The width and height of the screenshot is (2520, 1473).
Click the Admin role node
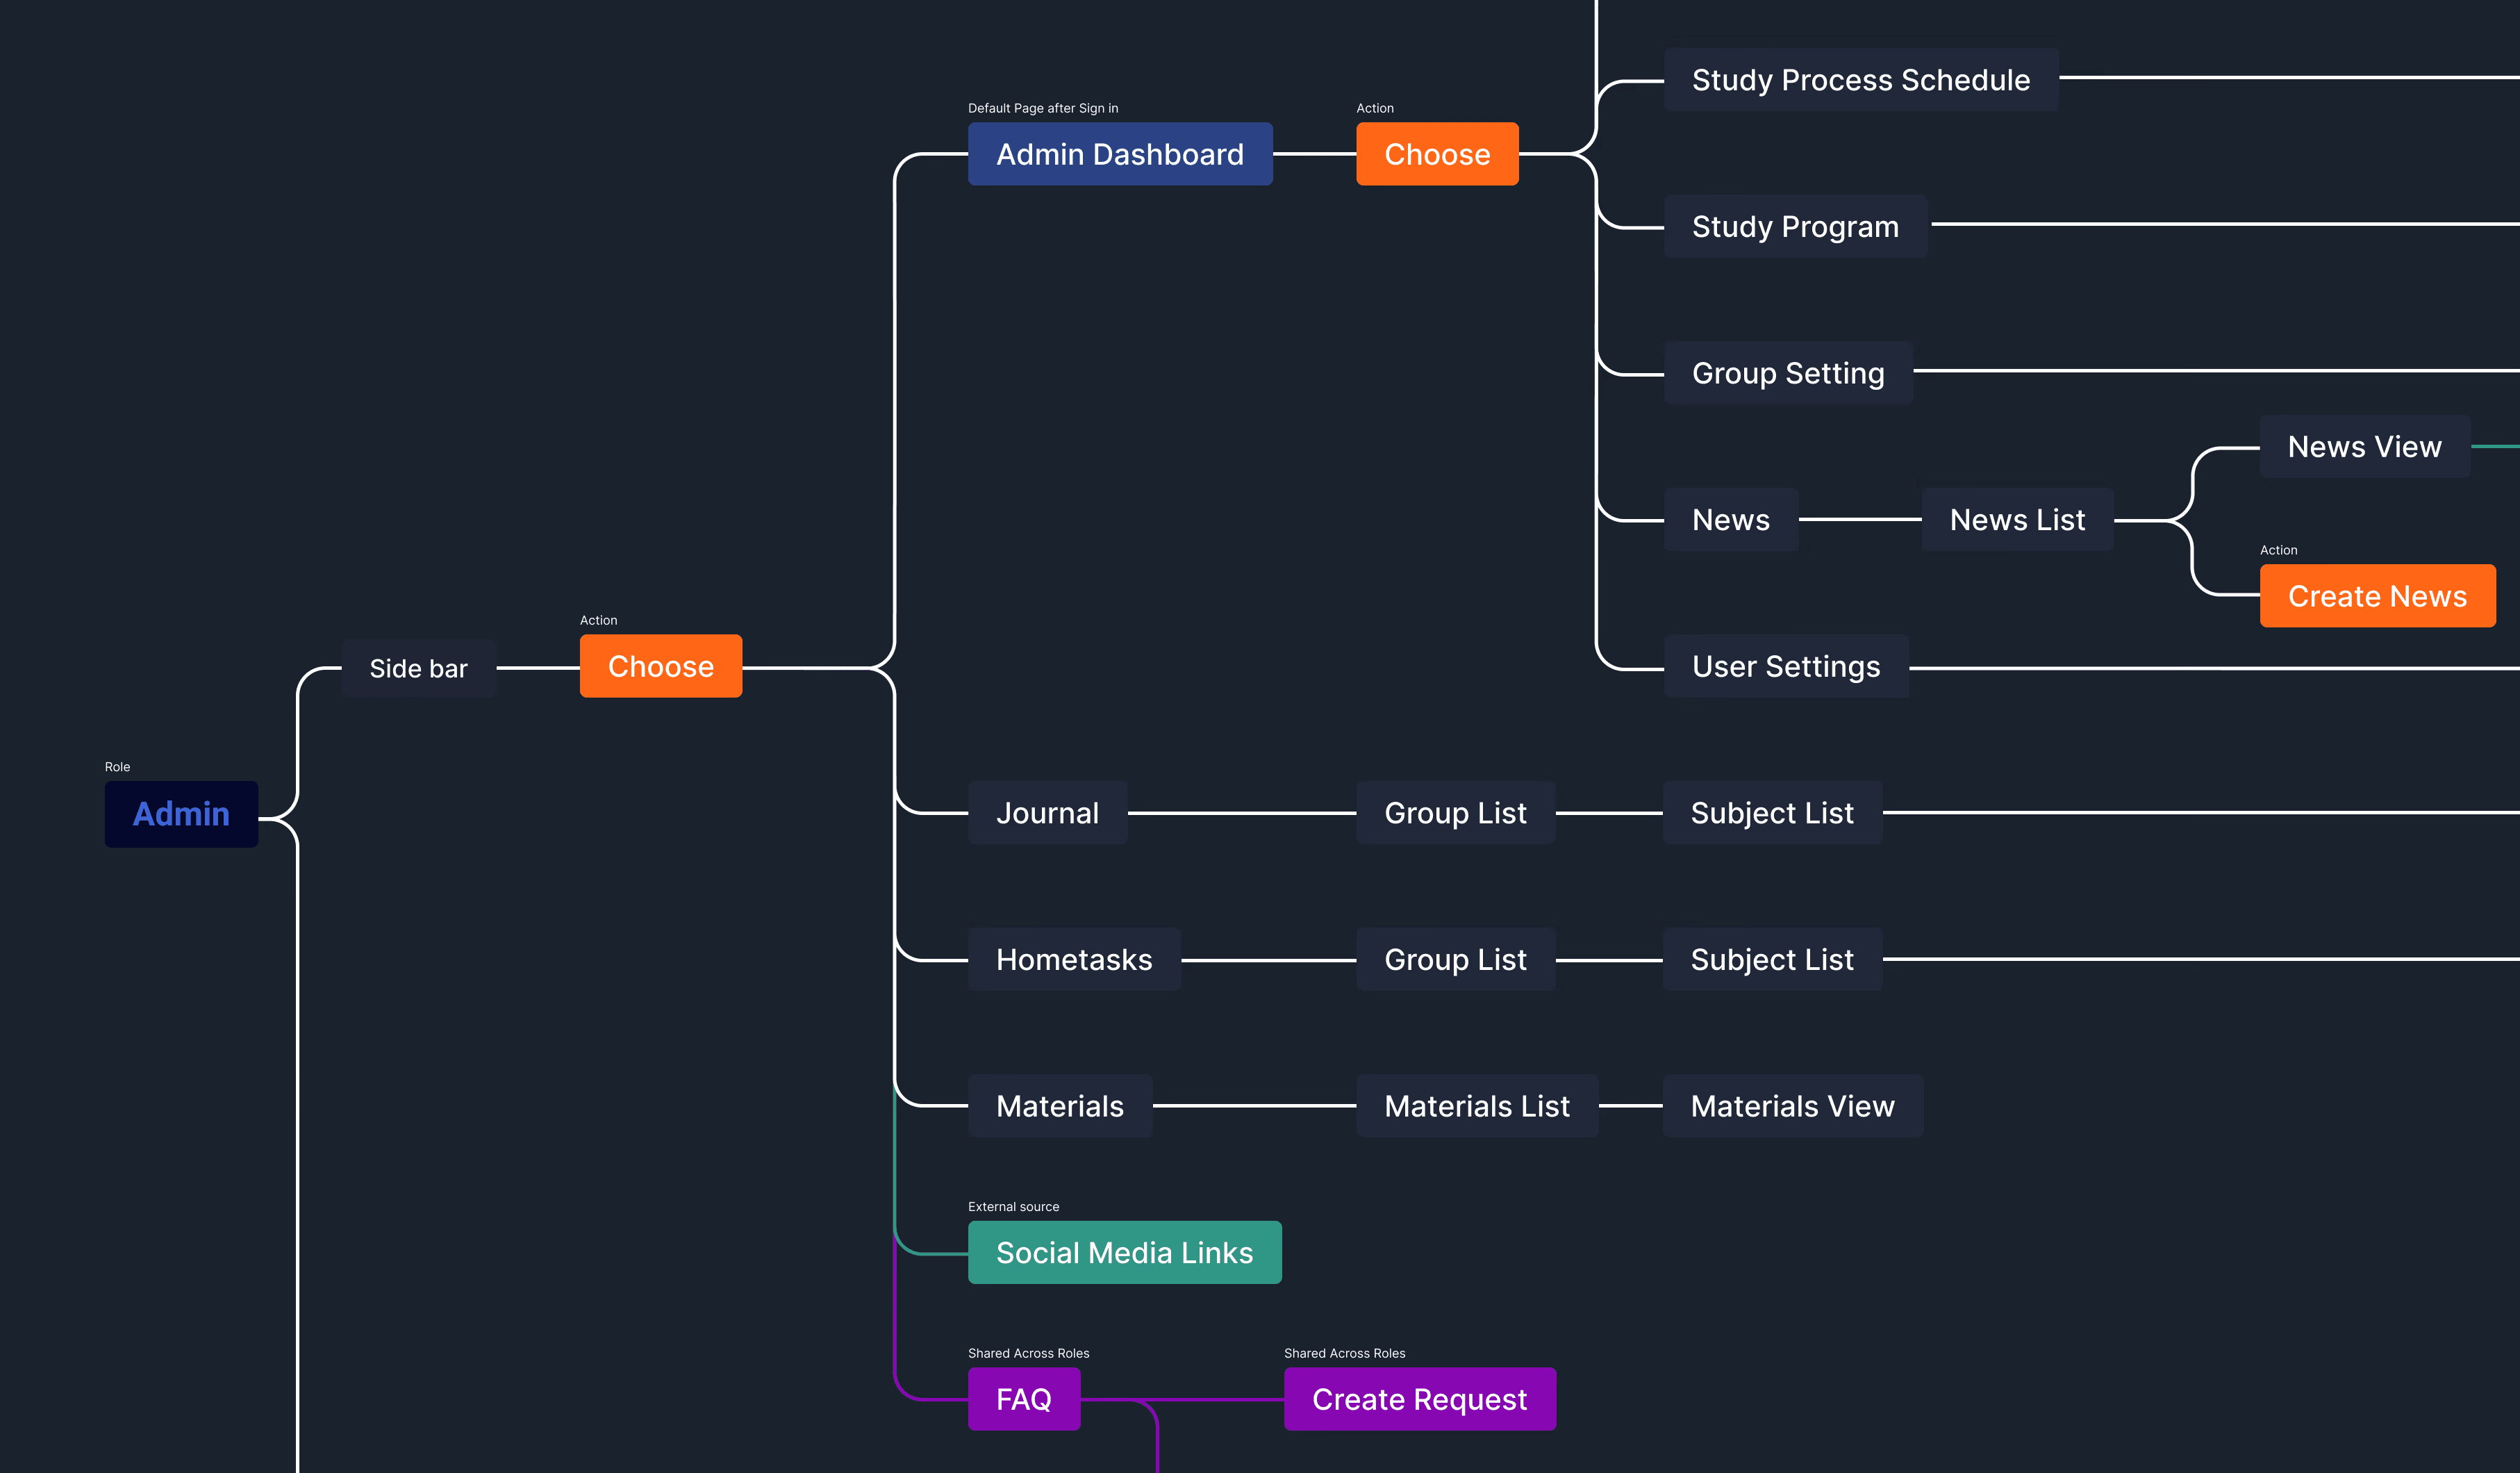181,814
